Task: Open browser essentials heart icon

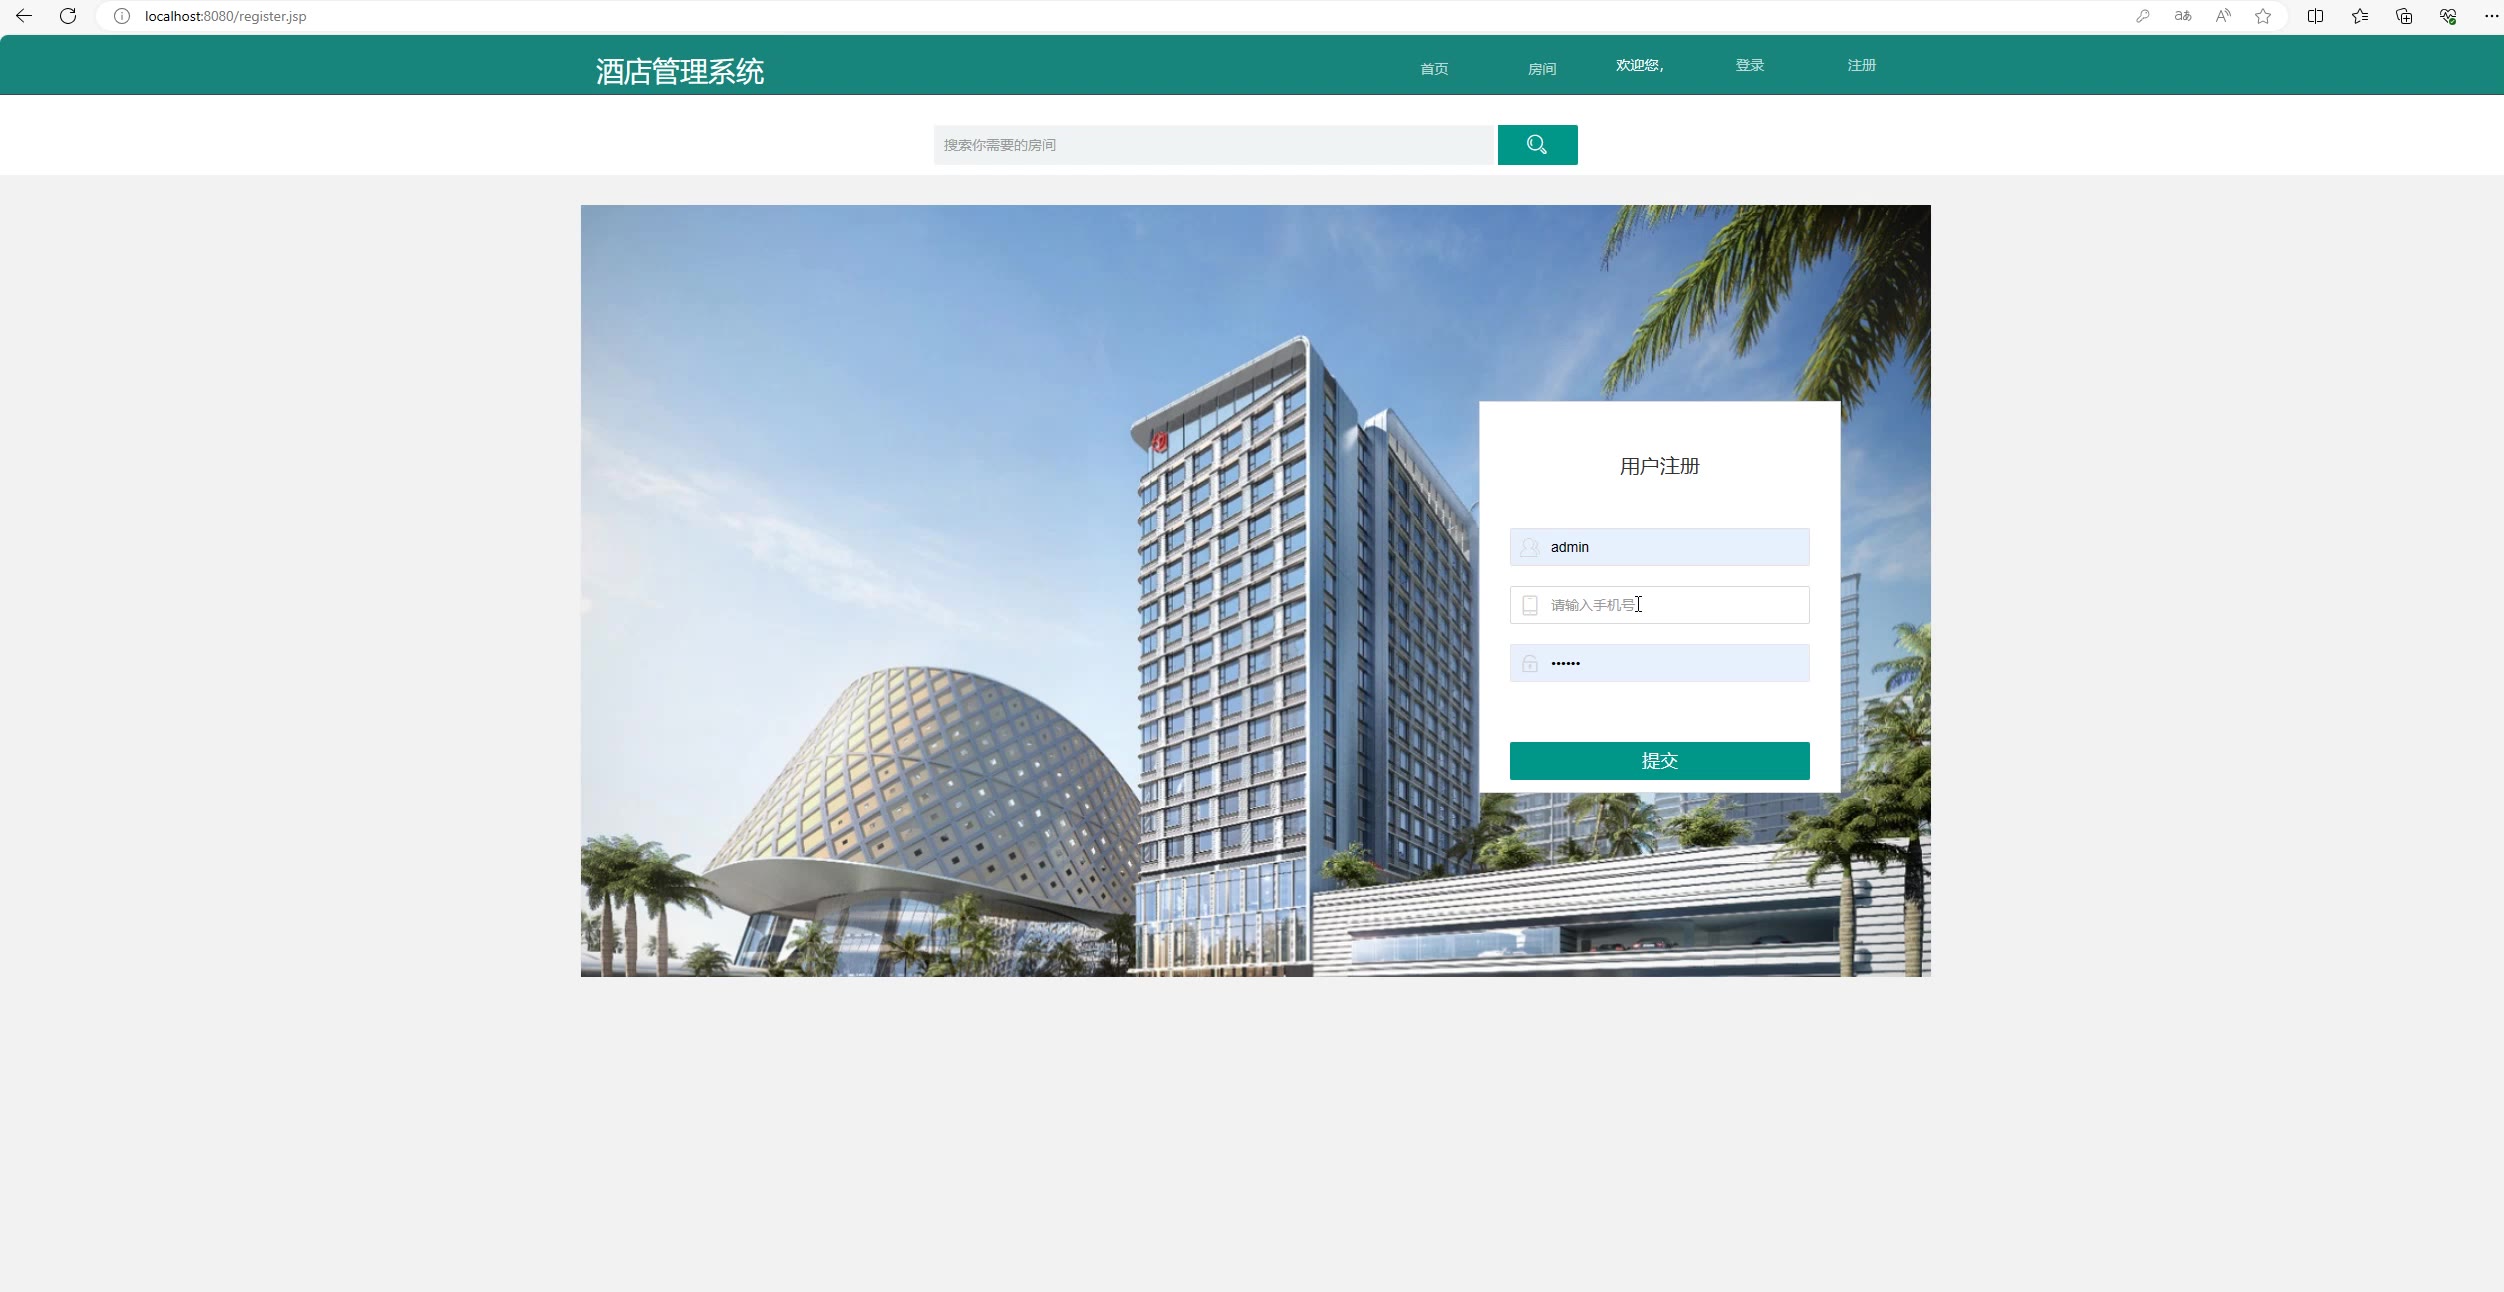Action: pyautogui.click(x=2448, y=16)
